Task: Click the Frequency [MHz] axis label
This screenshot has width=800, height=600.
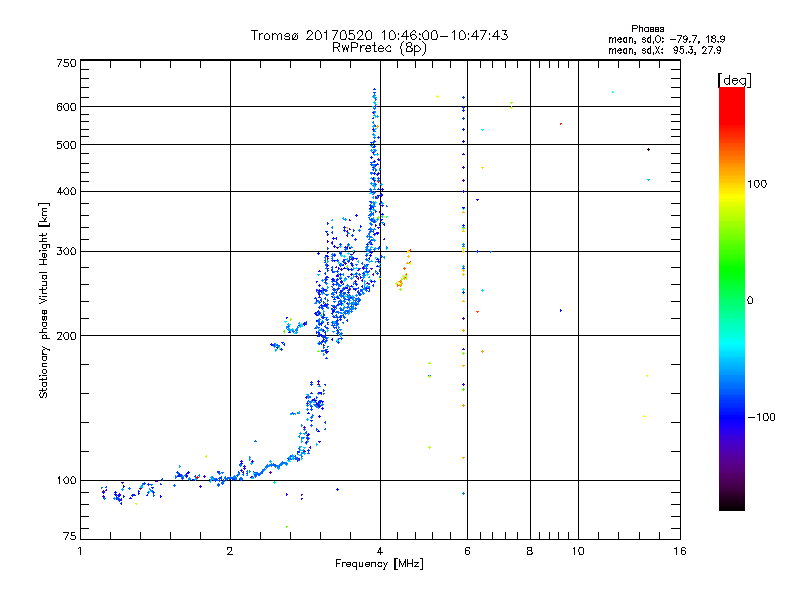Action: click(379, 564)
